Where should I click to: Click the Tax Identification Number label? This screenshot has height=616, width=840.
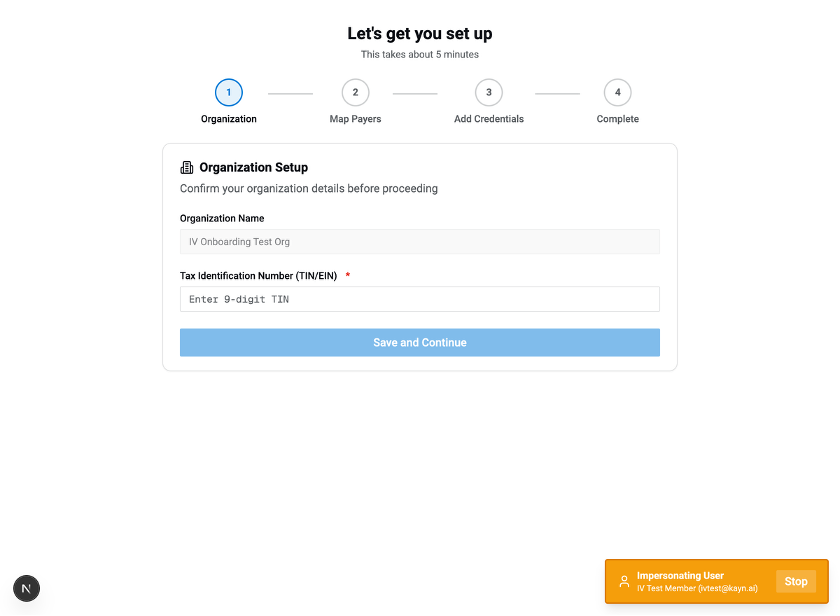[258, 276]
